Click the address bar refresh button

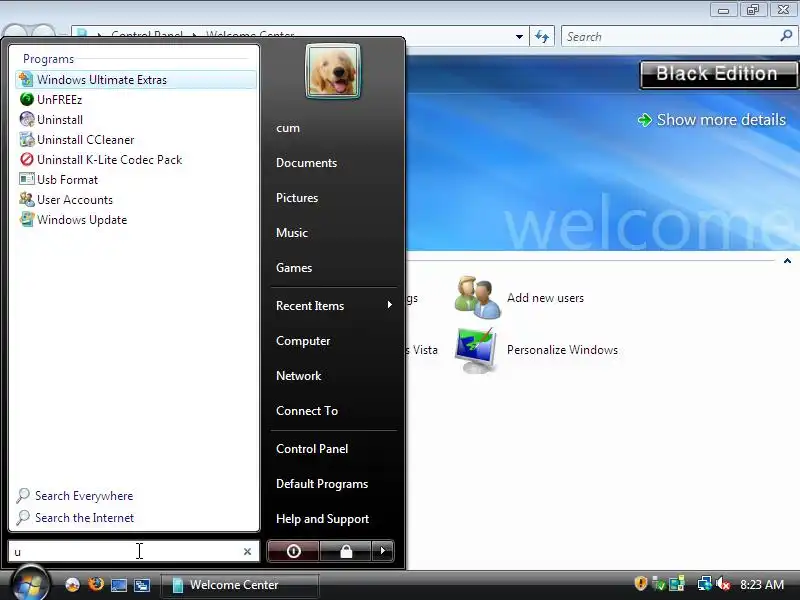pyautogui.click(x=542, y=37)
